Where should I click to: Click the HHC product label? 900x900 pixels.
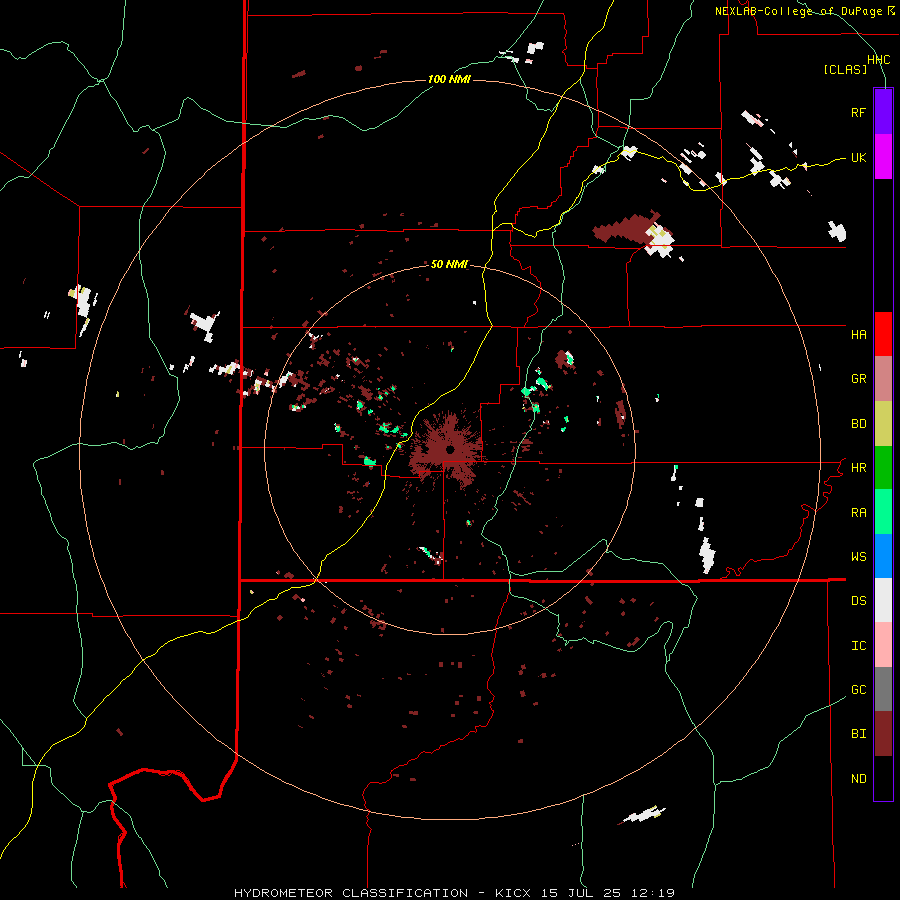tap(879, 60)
